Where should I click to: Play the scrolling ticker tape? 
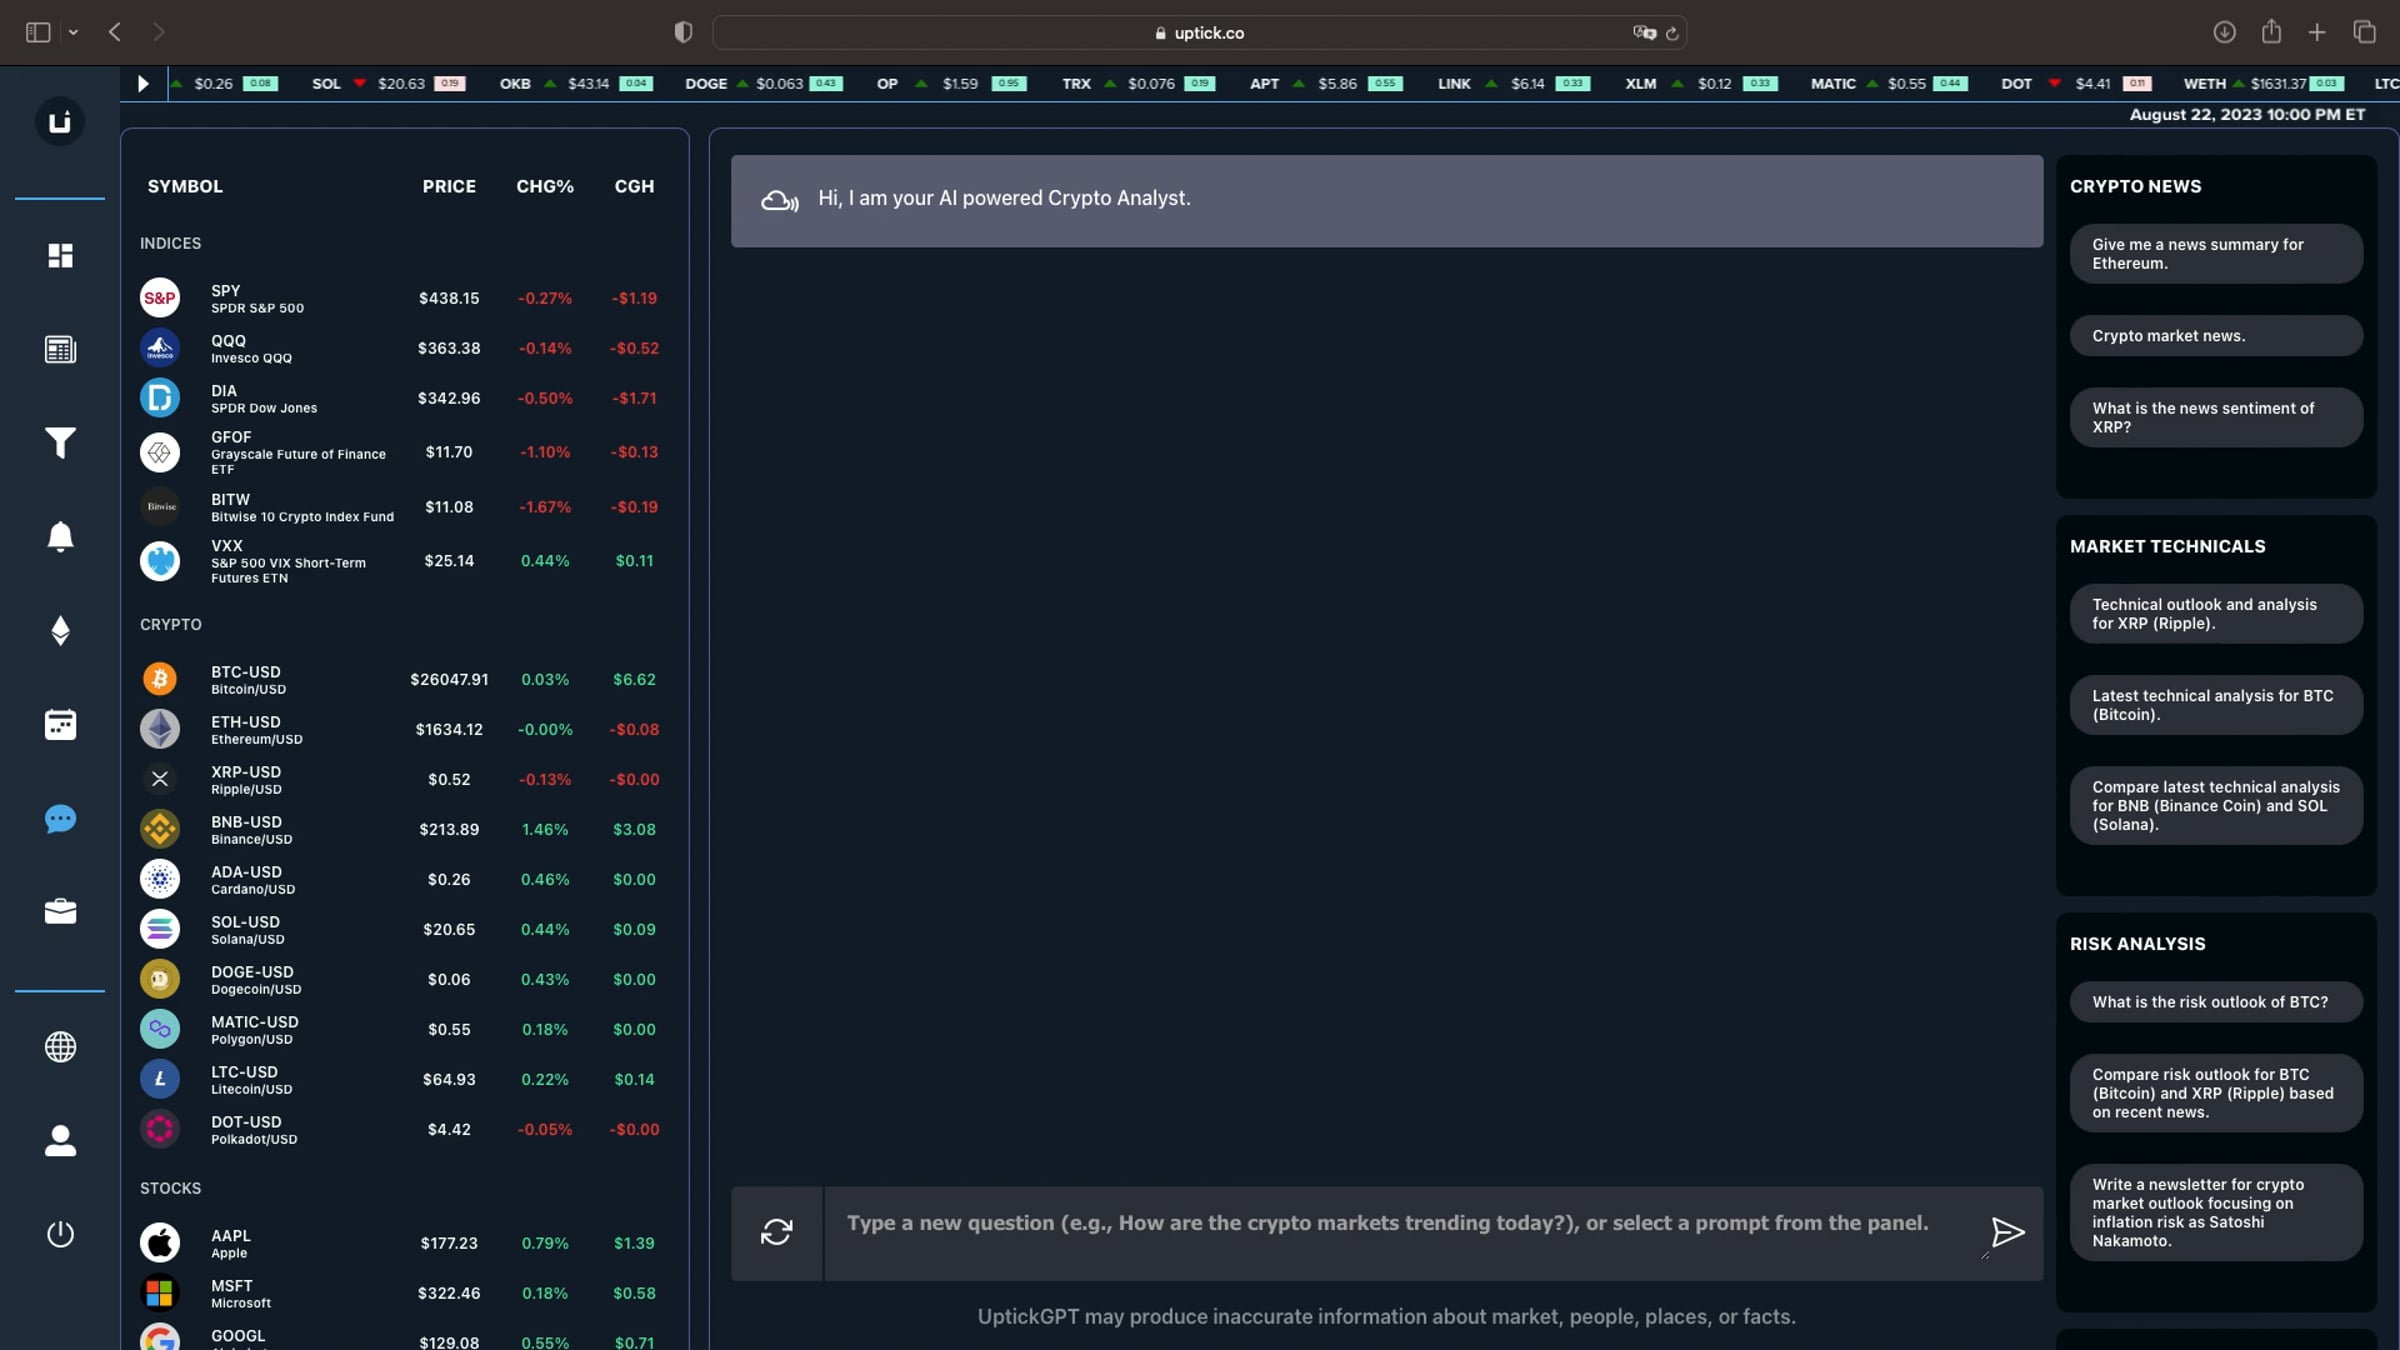tap(143, 84)
